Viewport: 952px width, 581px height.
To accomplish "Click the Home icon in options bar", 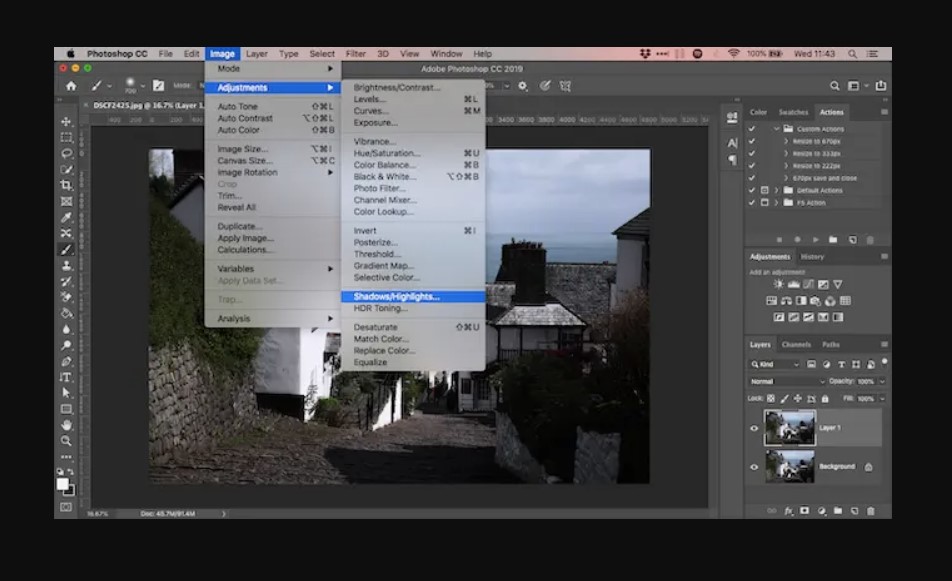I will [x=71, y=86].
